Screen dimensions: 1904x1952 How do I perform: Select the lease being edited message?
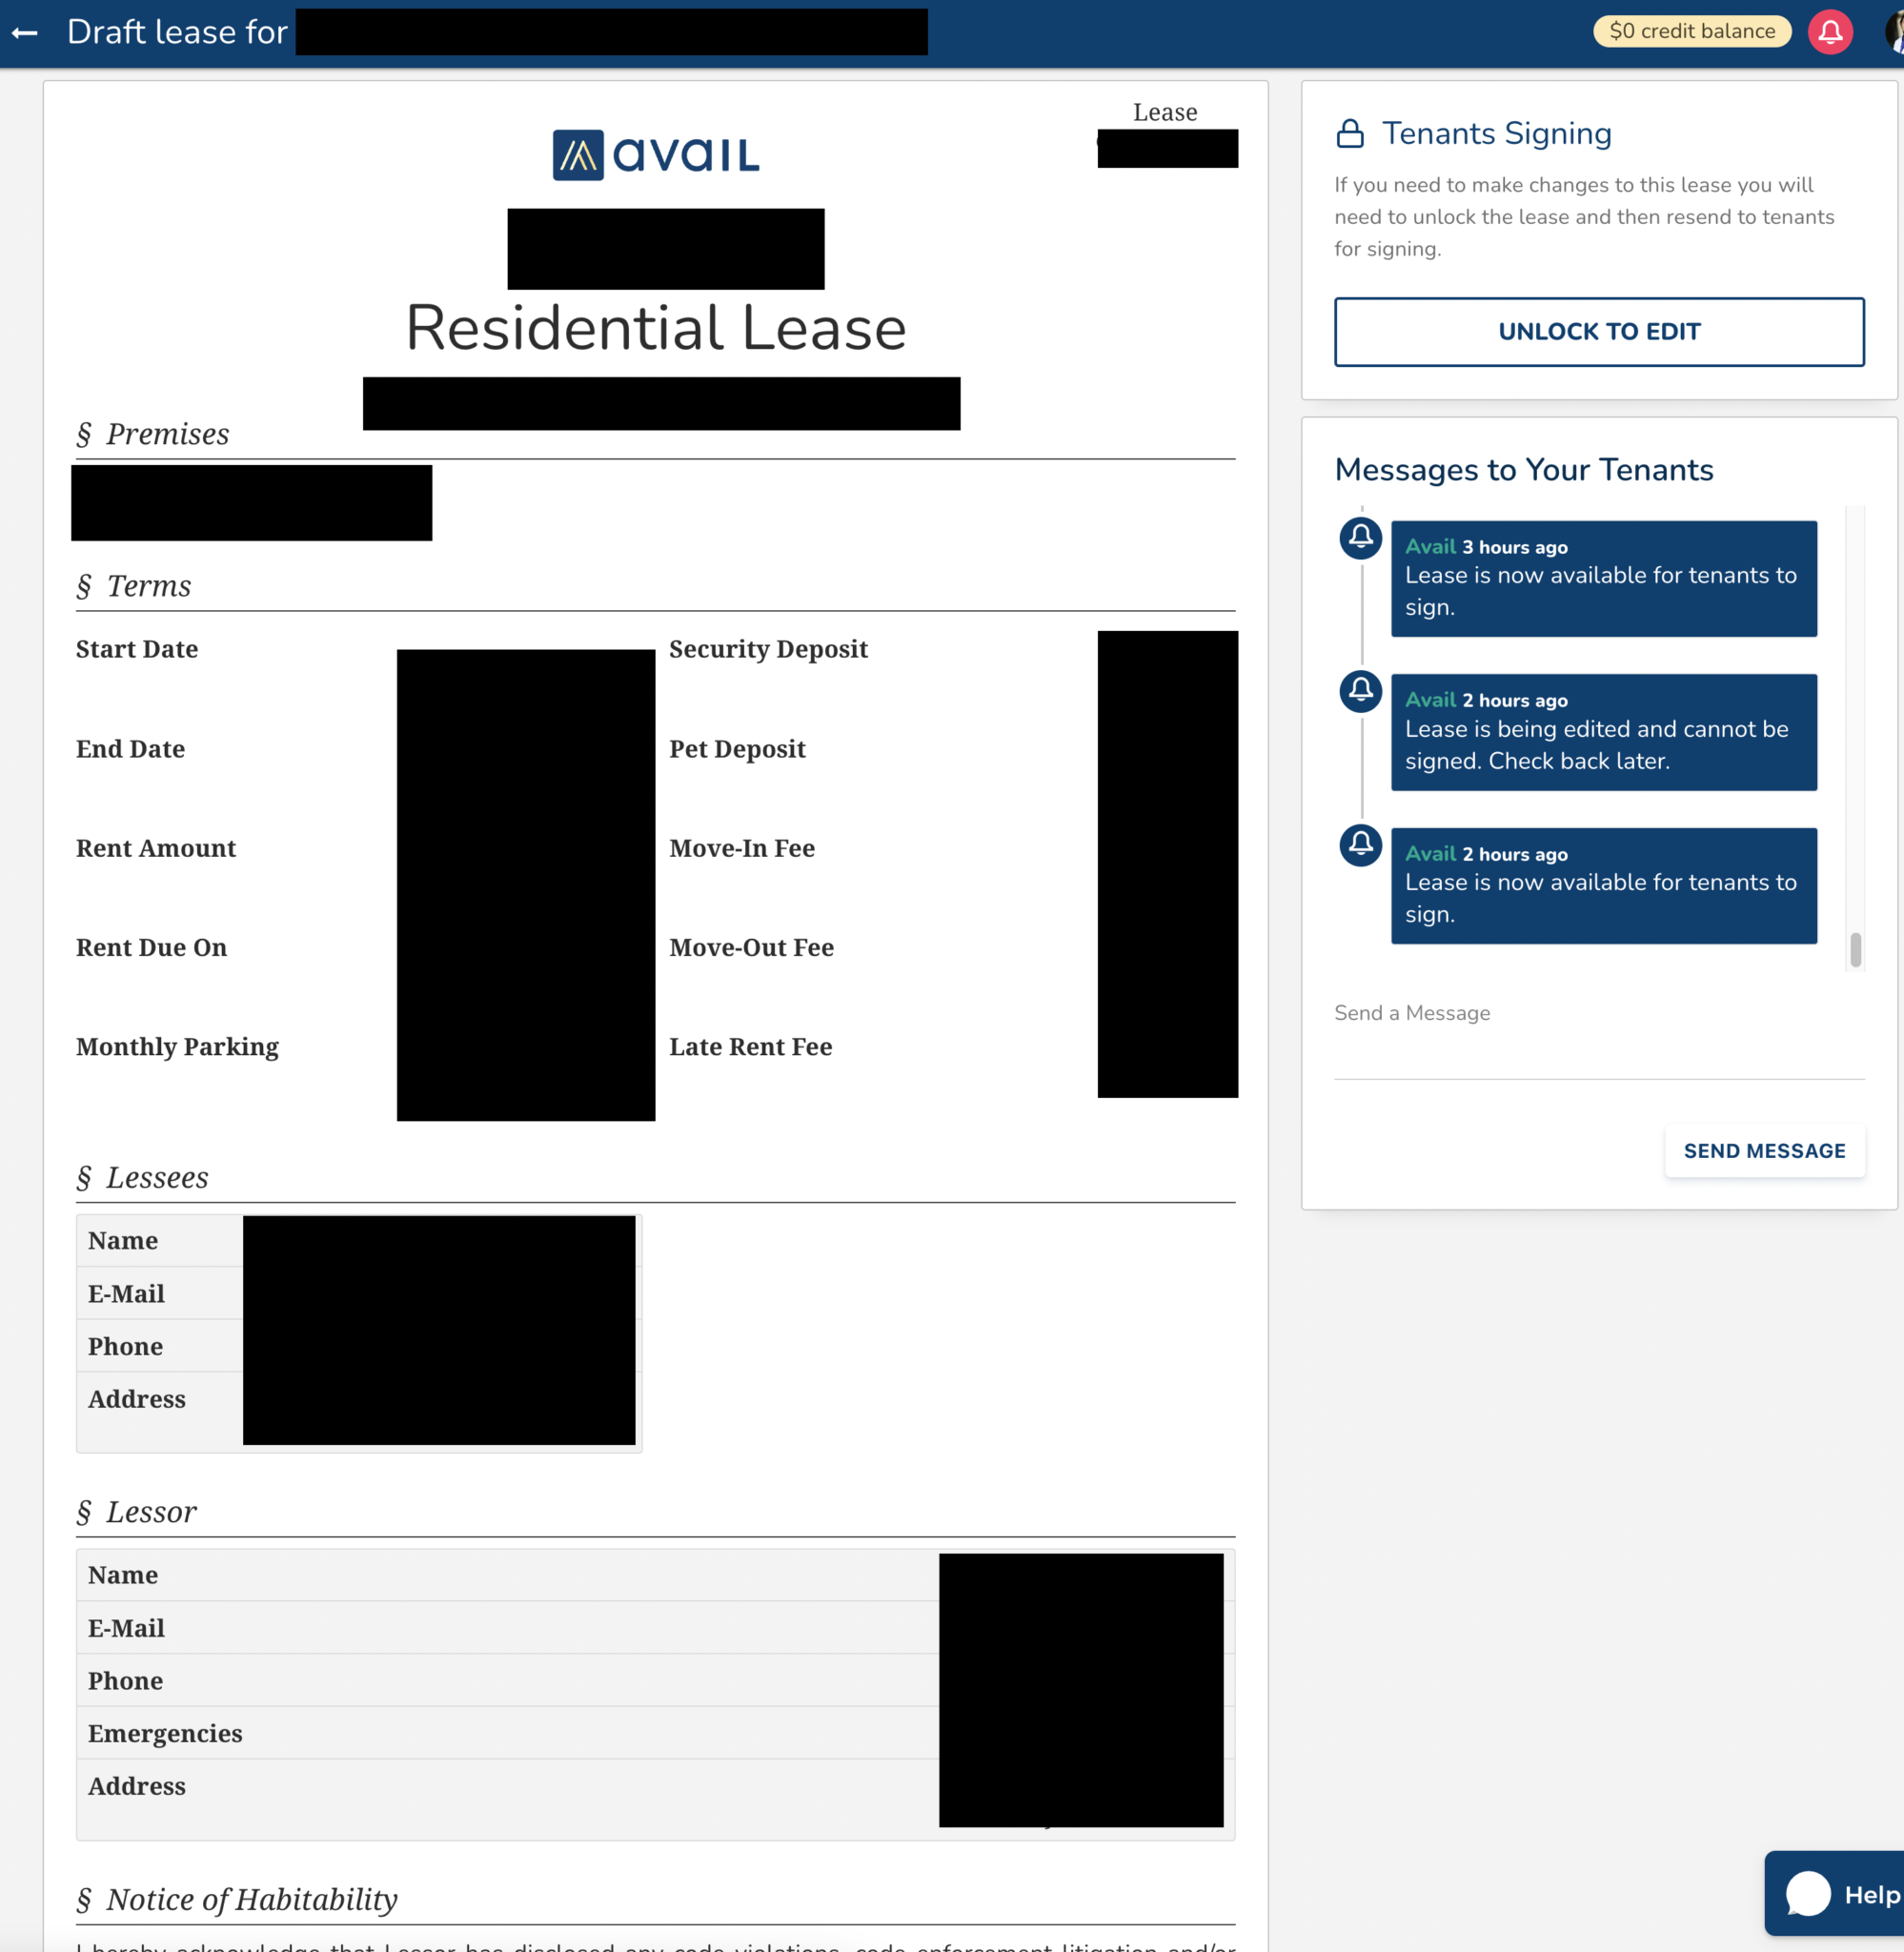tap(1603, 732)
